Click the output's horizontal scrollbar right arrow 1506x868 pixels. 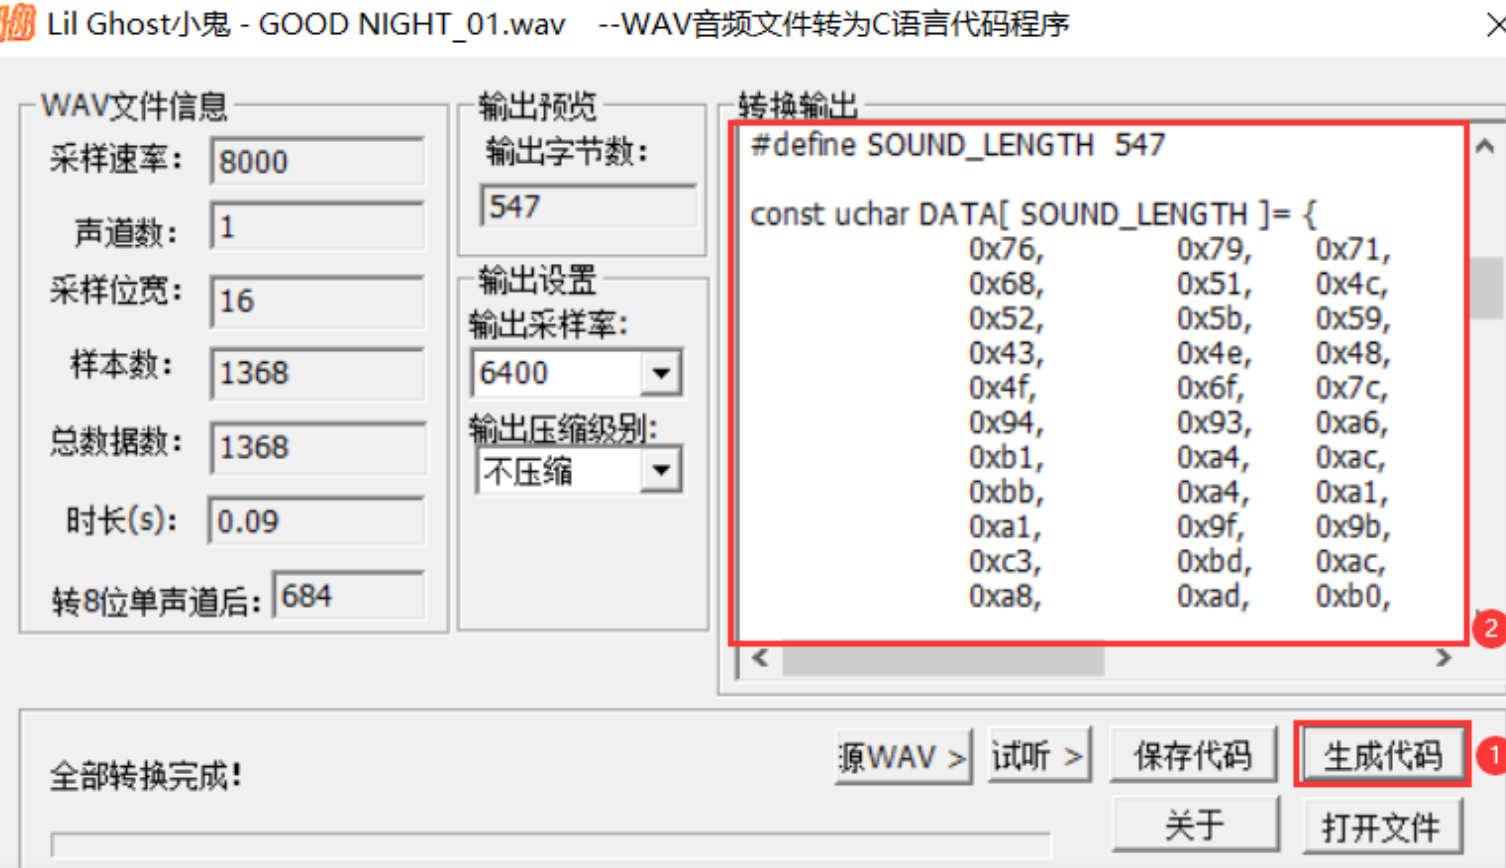[1443, 658]
